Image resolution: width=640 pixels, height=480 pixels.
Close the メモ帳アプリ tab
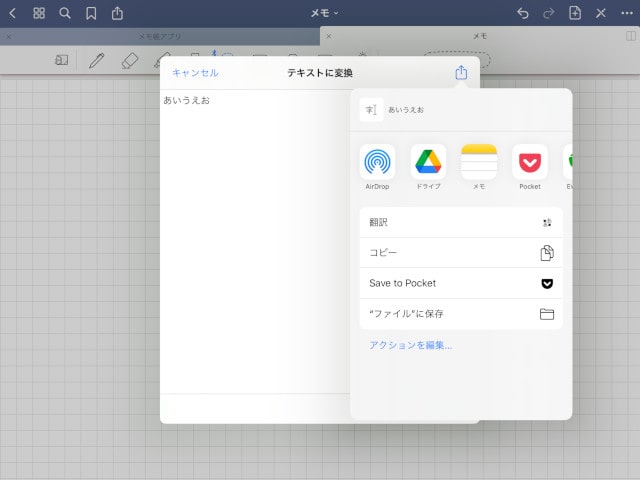click(9, 37)
